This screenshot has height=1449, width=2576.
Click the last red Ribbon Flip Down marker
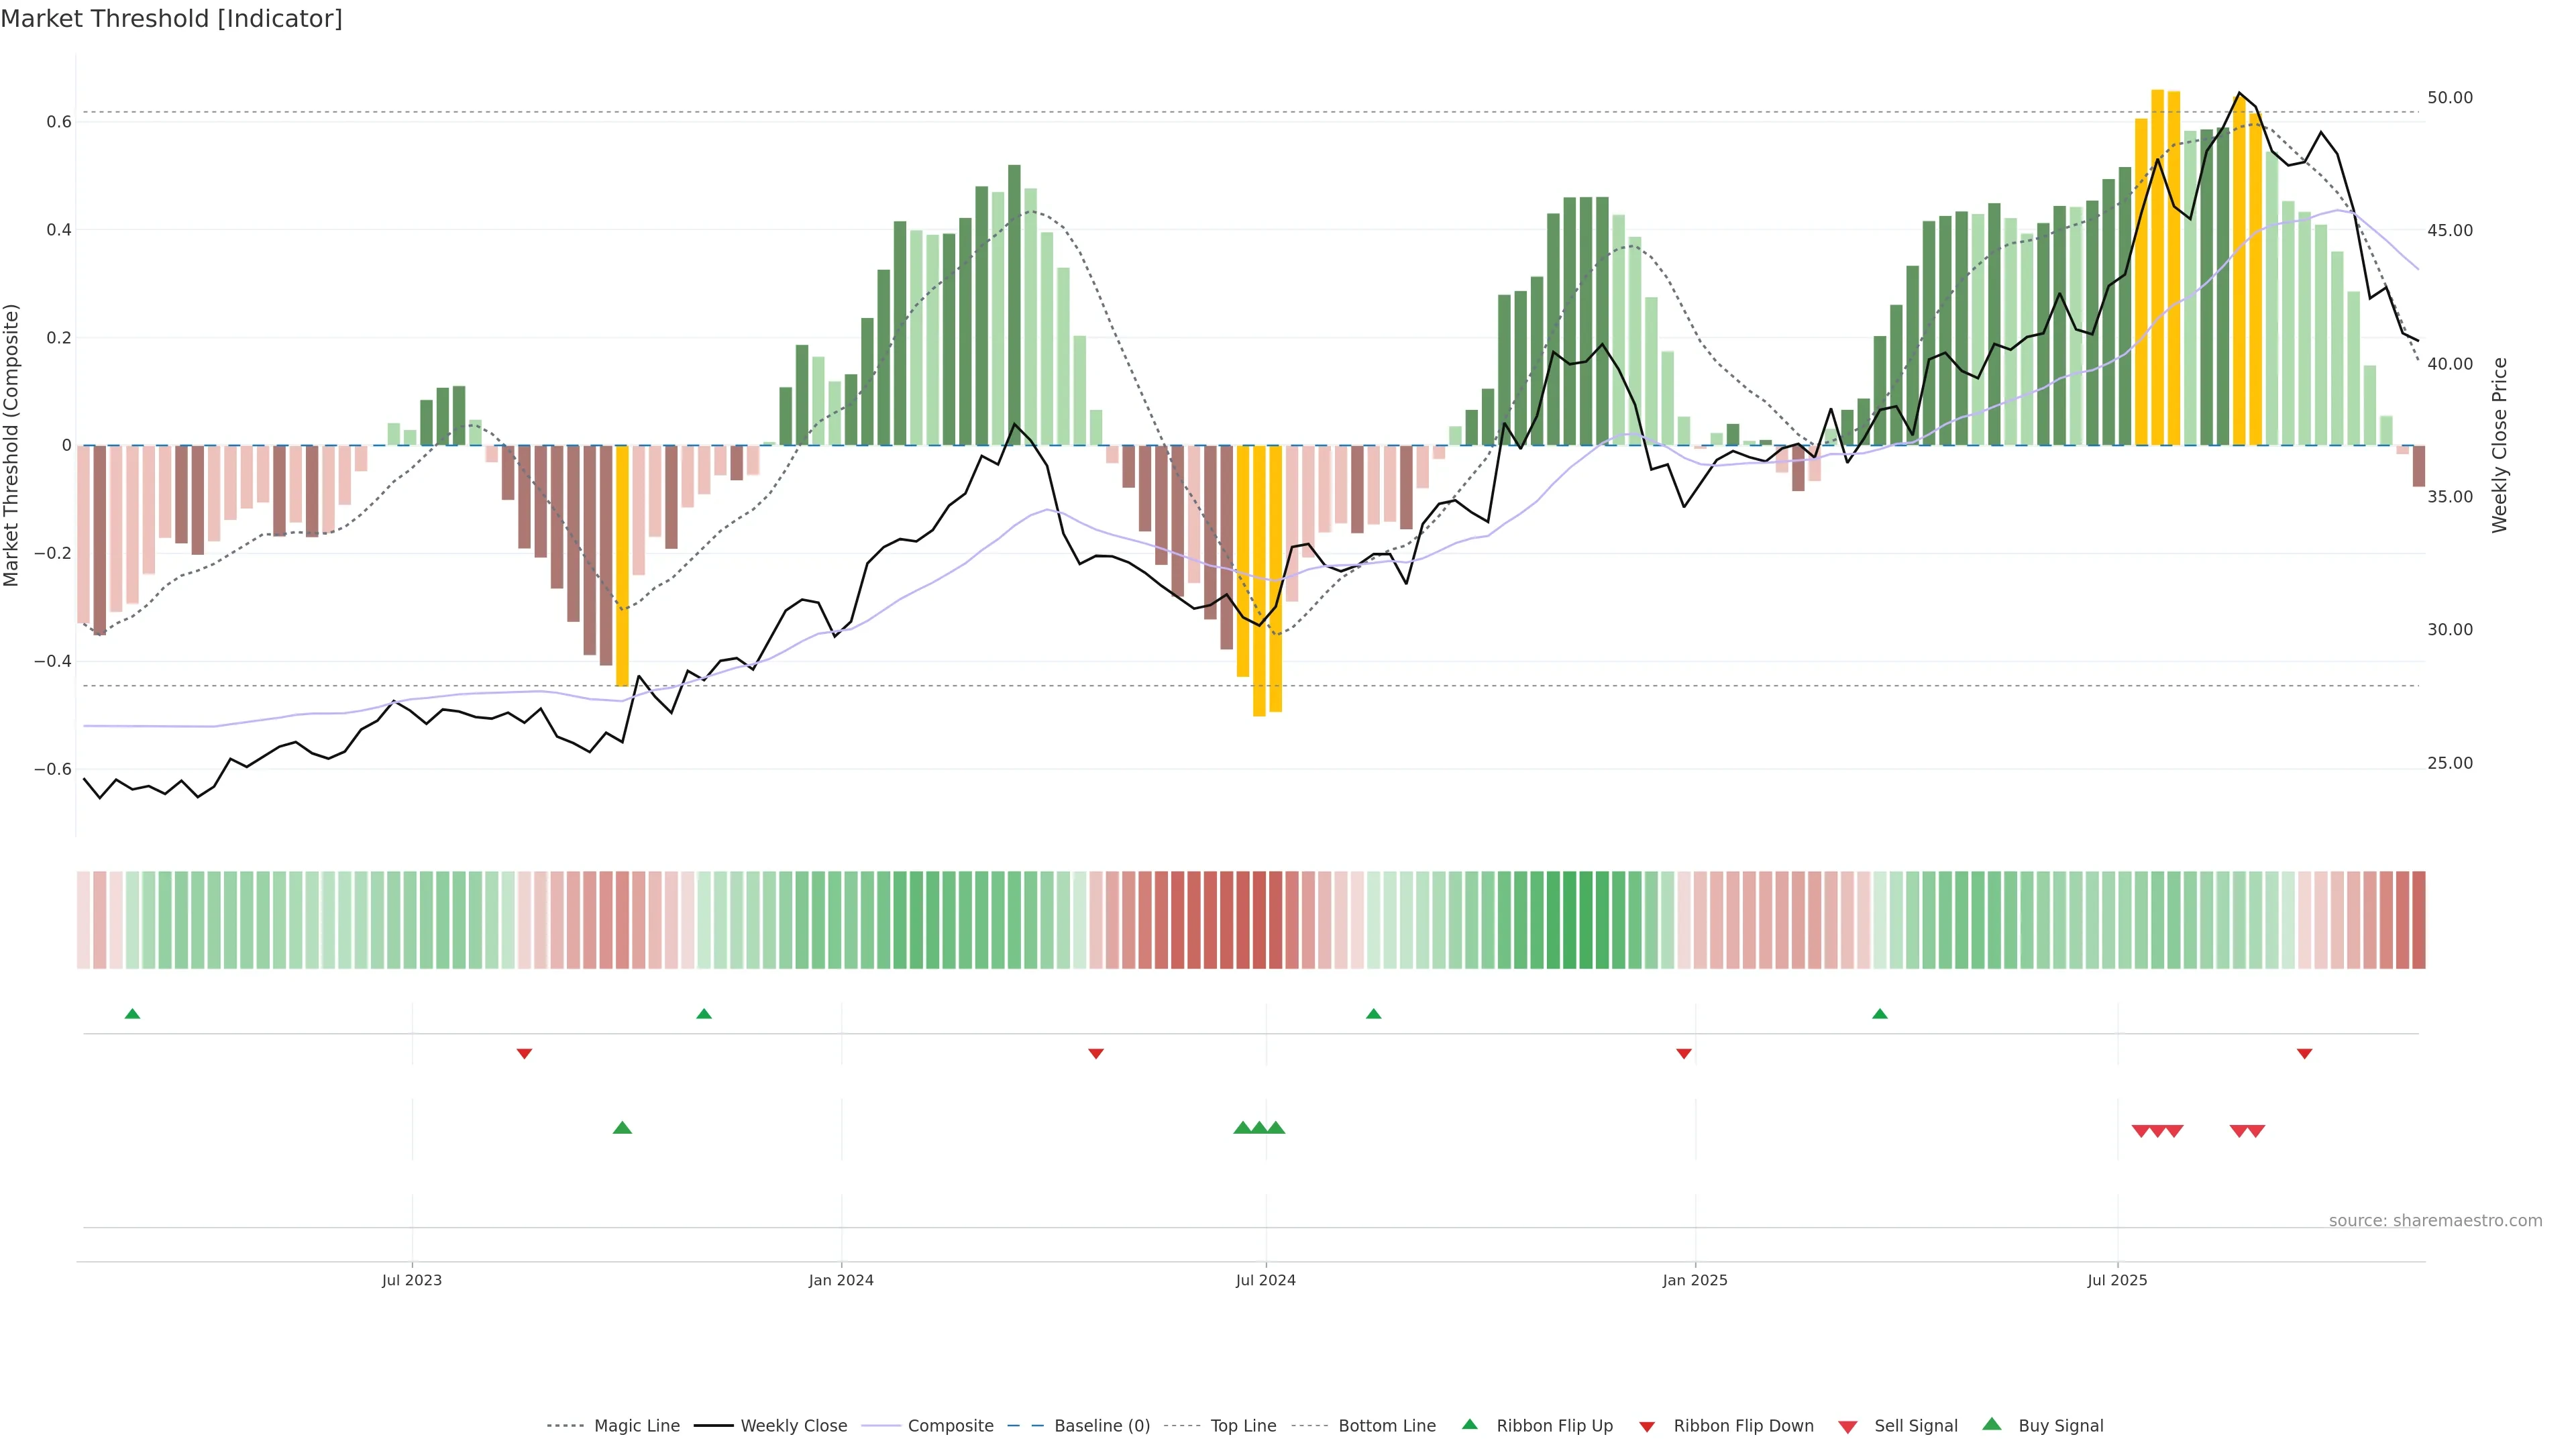pyautogui.click(x=2304, y=1053)
